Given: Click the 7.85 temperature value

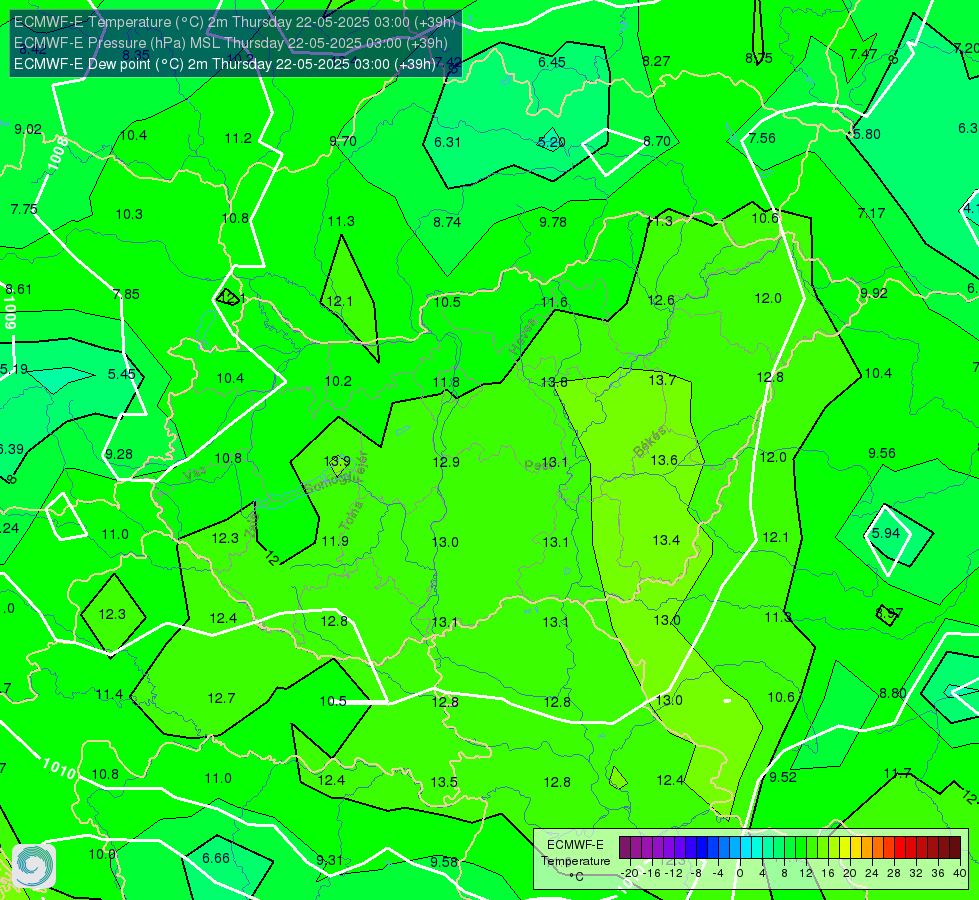Looking at the screenshot, I should 126,294.
